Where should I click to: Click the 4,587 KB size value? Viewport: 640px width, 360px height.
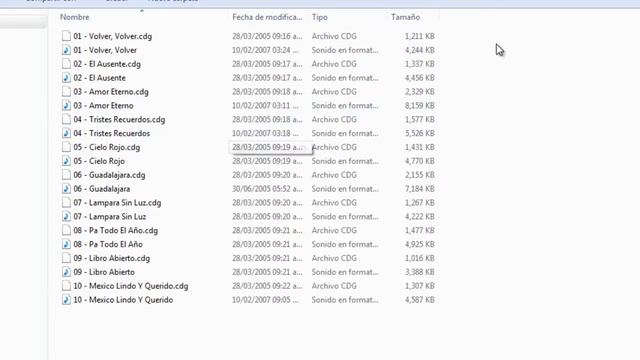(x=419, y=300)
